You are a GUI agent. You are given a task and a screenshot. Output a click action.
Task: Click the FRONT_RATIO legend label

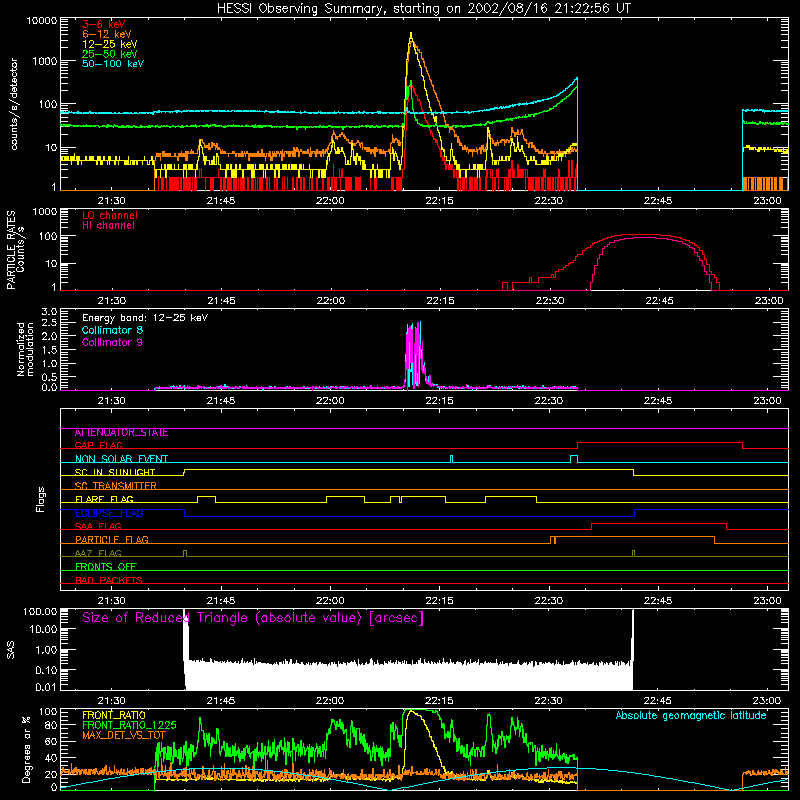coord(114,715)
